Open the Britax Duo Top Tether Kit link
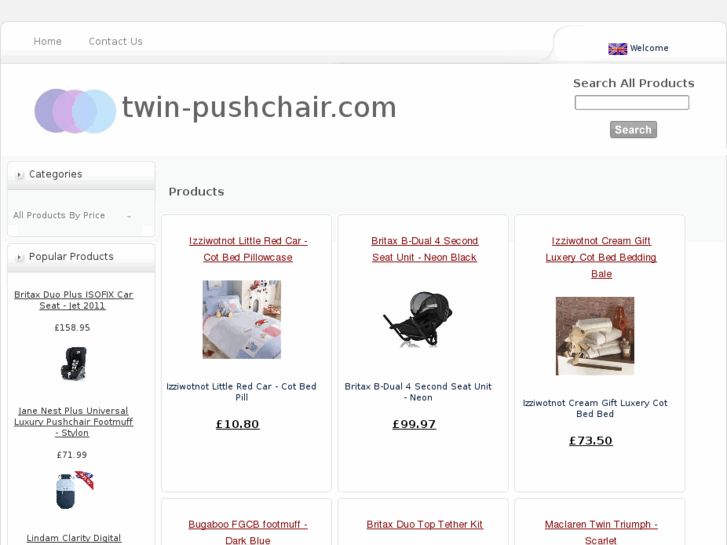The height and width of the screenshot is (545, 727). pos(424,525)
